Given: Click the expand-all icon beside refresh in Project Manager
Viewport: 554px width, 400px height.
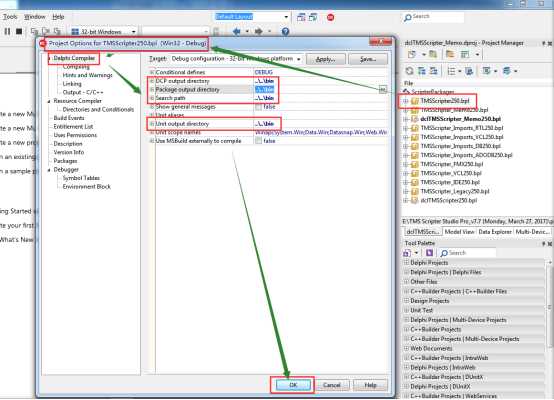Looking at the screenshot, I should click(x=422, y=71).
